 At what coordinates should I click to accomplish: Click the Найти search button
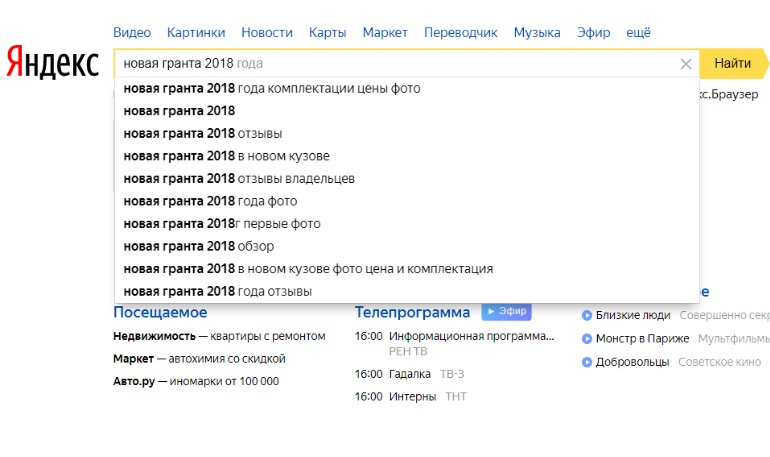point(732,63)
